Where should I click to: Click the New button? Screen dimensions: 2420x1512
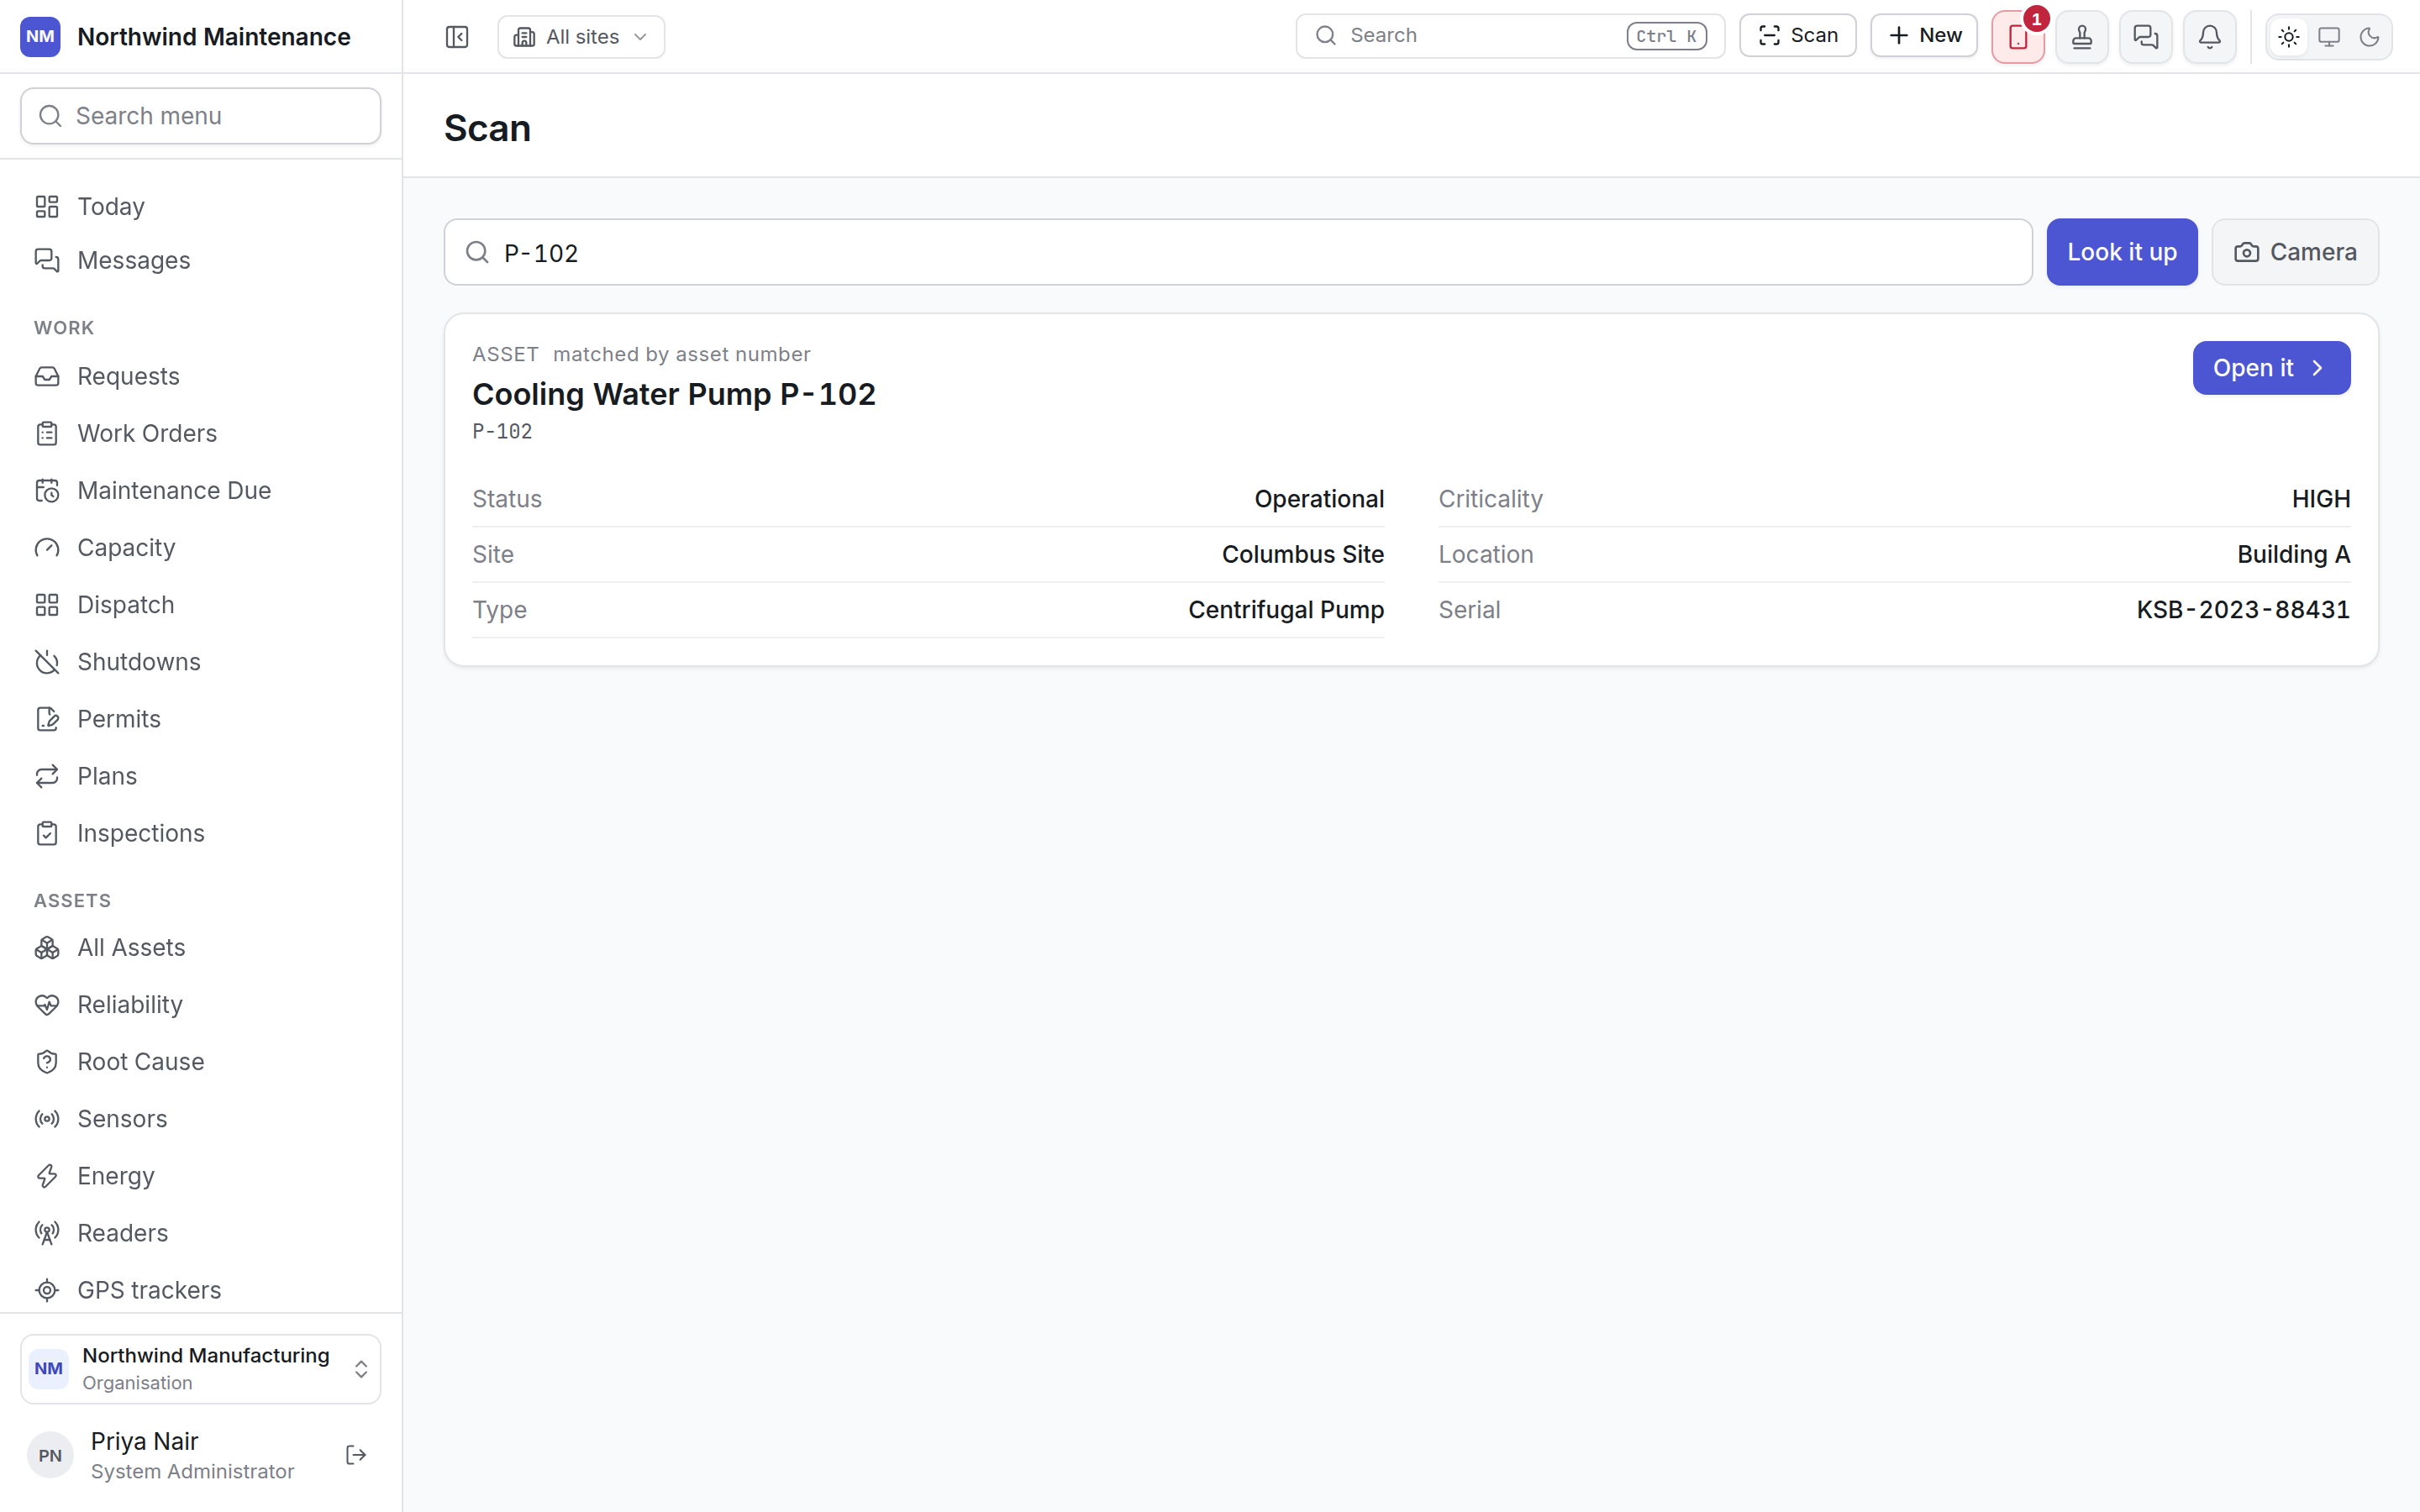point(1924,36)
